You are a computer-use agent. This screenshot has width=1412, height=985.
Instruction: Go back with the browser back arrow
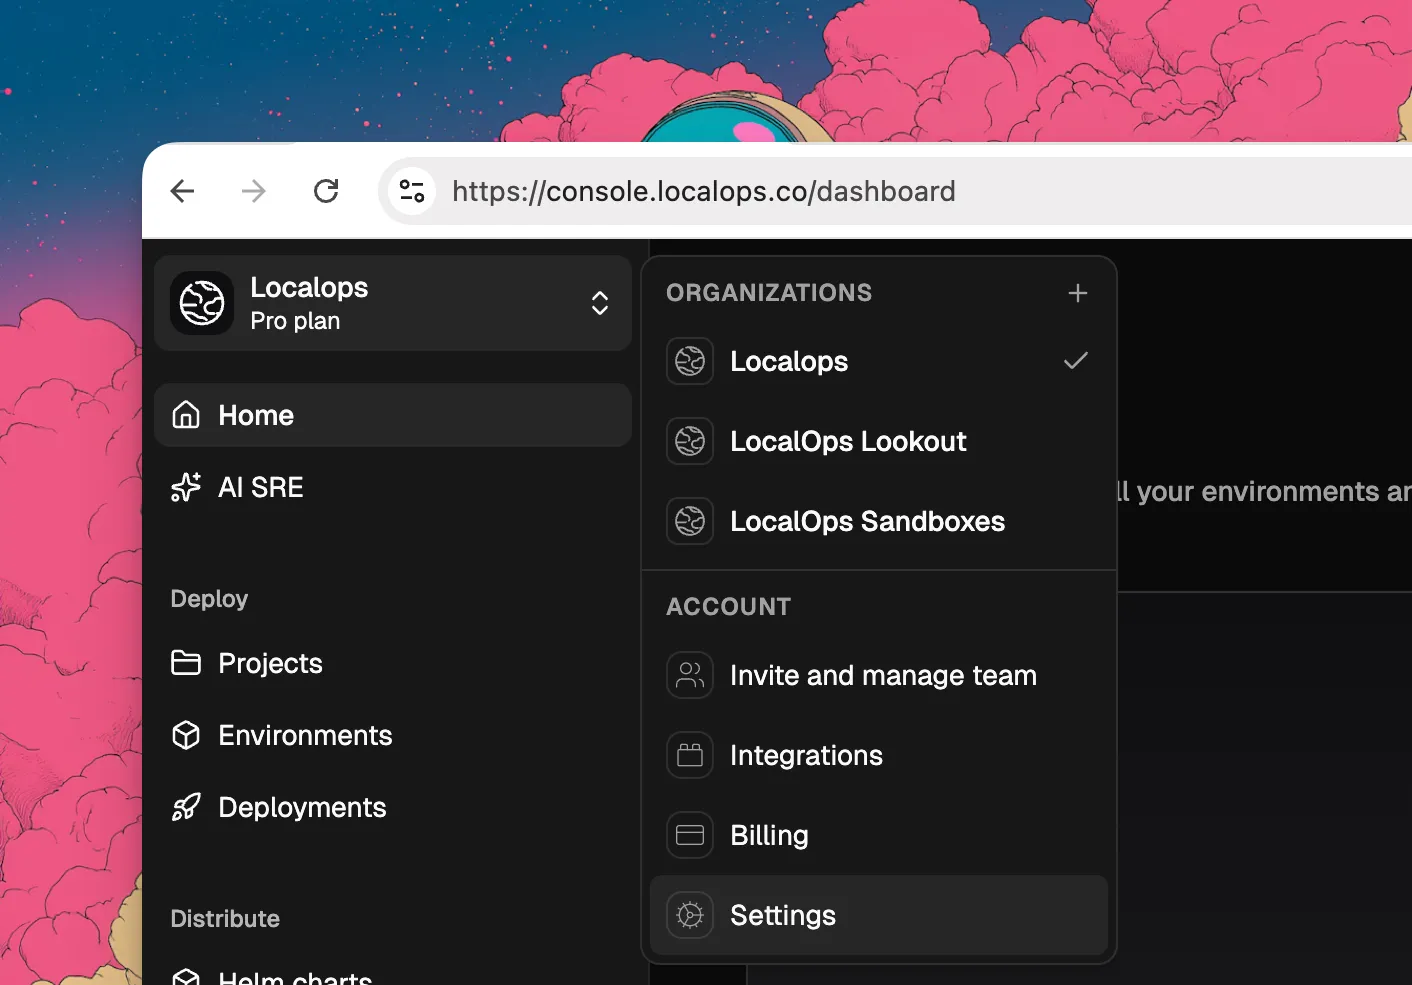coord(182,191)
